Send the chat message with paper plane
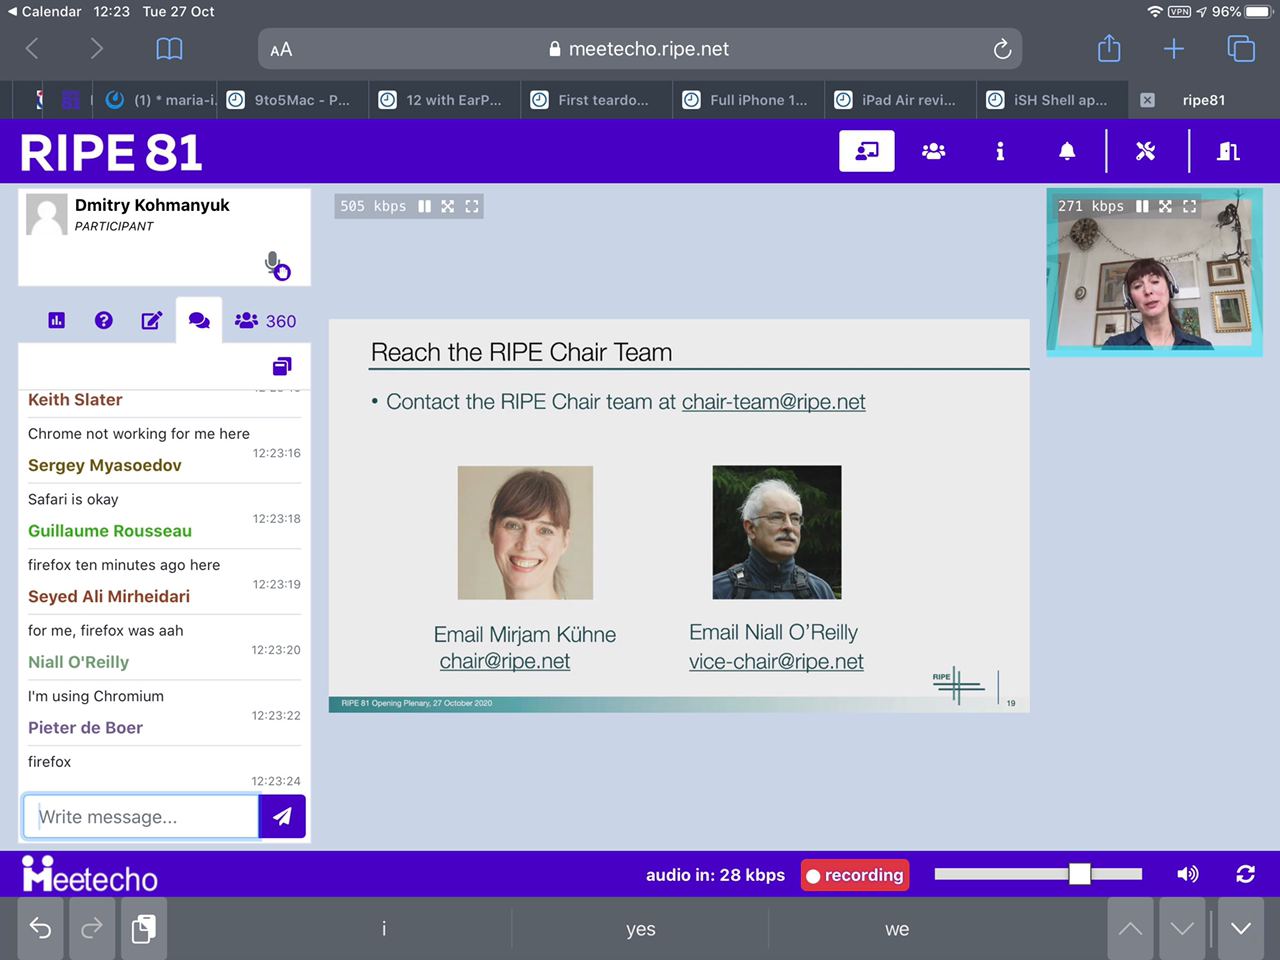This screenshot has height=960, width=1280. pyautogui.click(x=282, y=817)
